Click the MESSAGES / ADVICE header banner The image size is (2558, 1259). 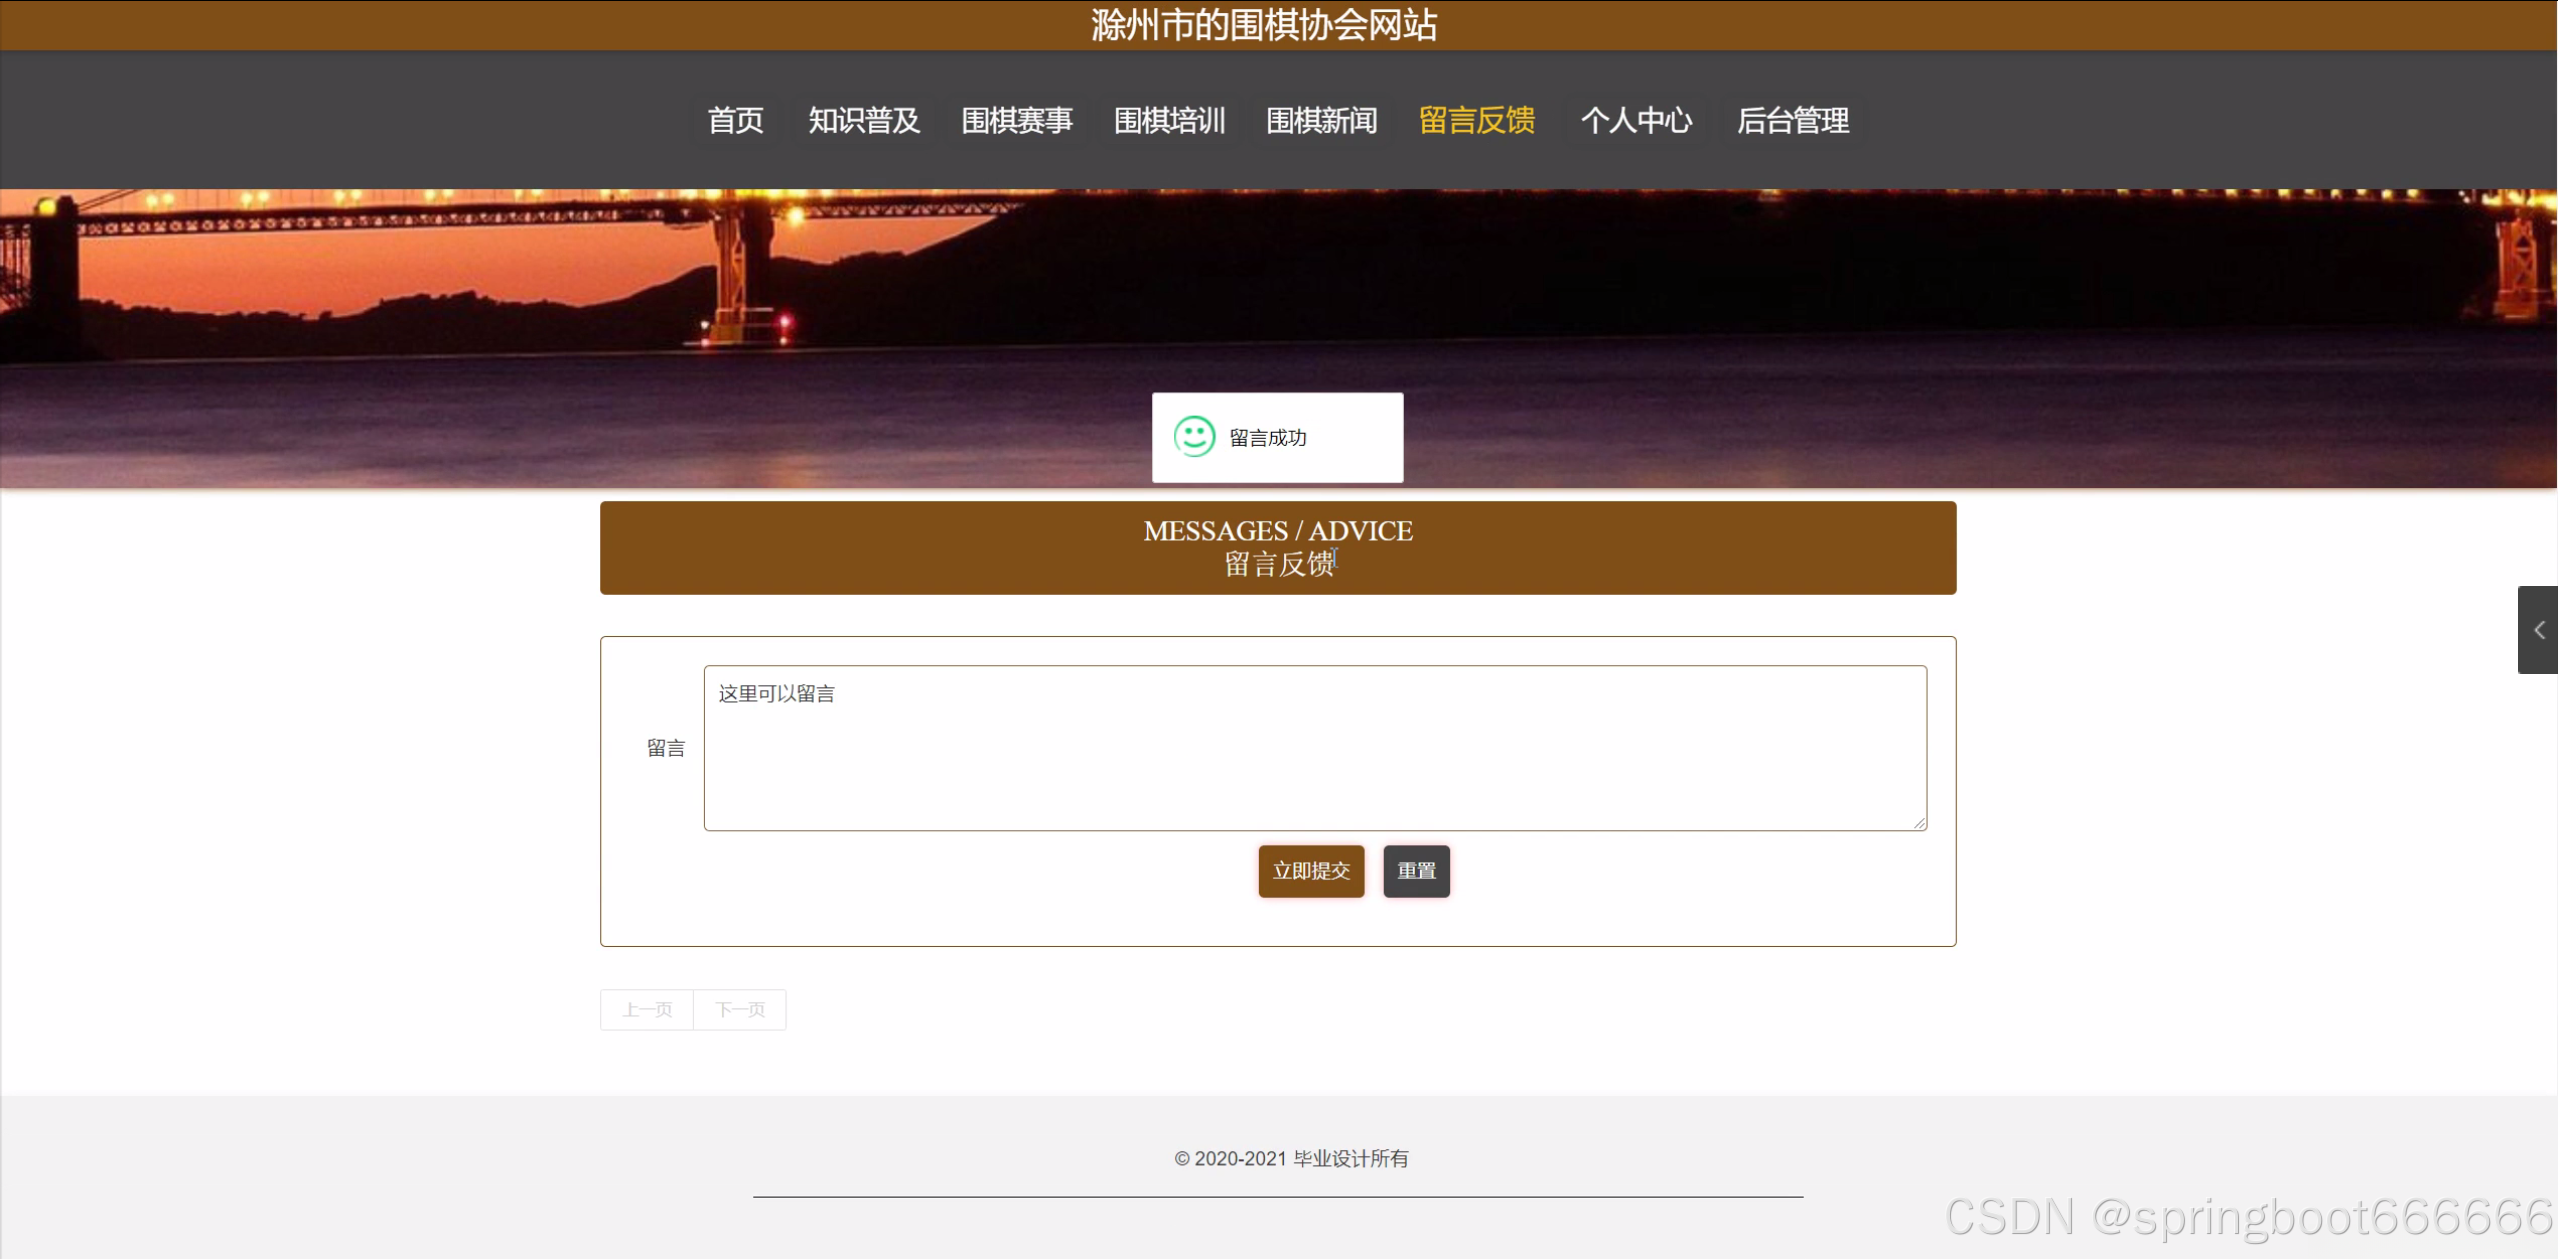[1277, 547]
